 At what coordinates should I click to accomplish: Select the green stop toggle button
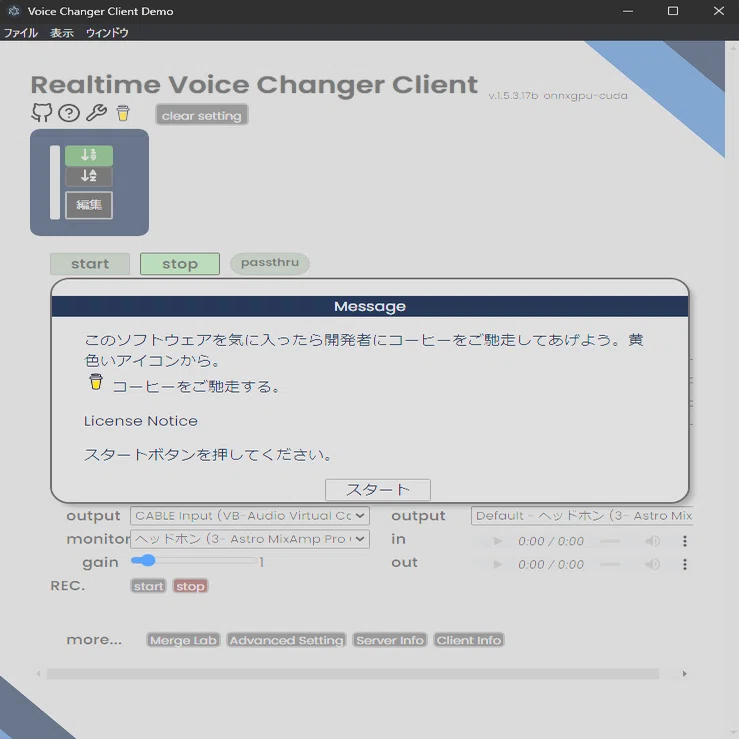(180, 263)
